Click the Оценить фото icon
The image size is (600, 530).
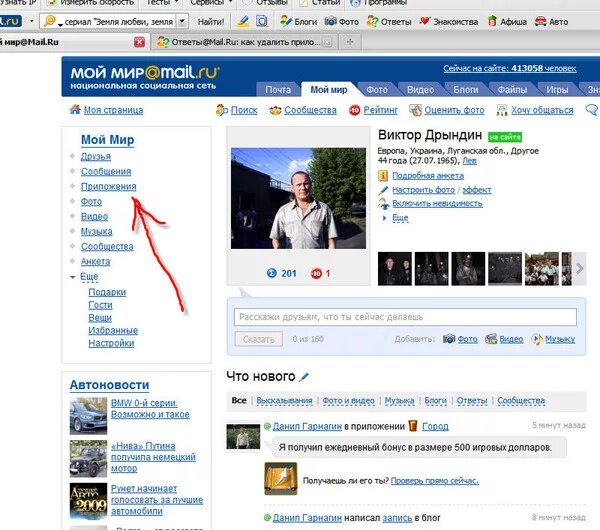click(415, 110)
